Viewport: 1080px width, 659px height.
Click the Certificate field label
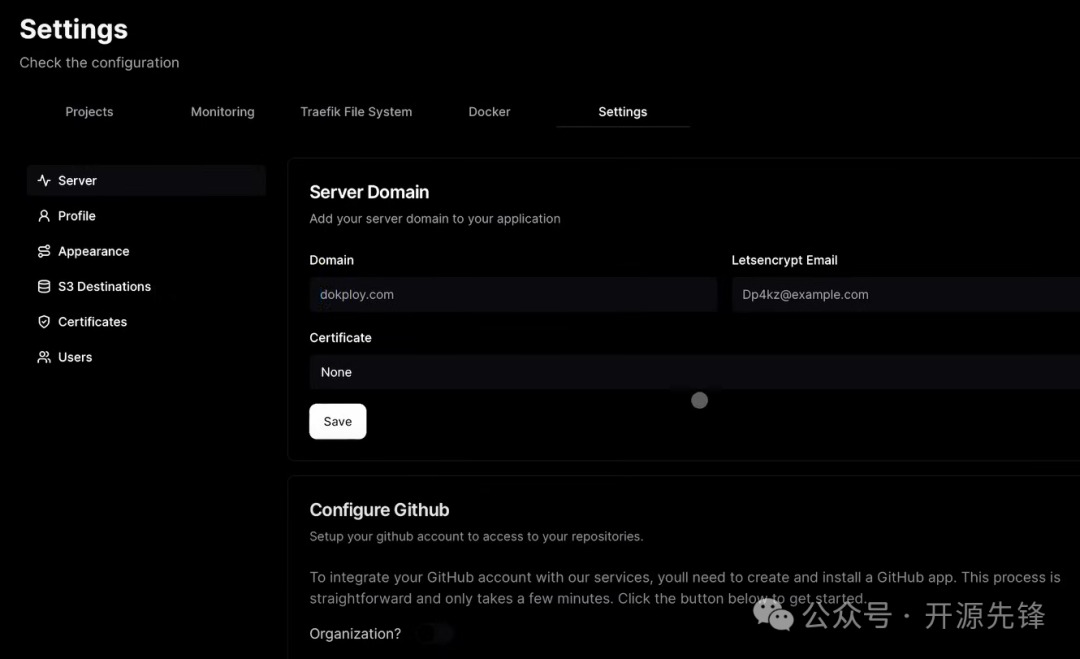click(x=340, y=338)
